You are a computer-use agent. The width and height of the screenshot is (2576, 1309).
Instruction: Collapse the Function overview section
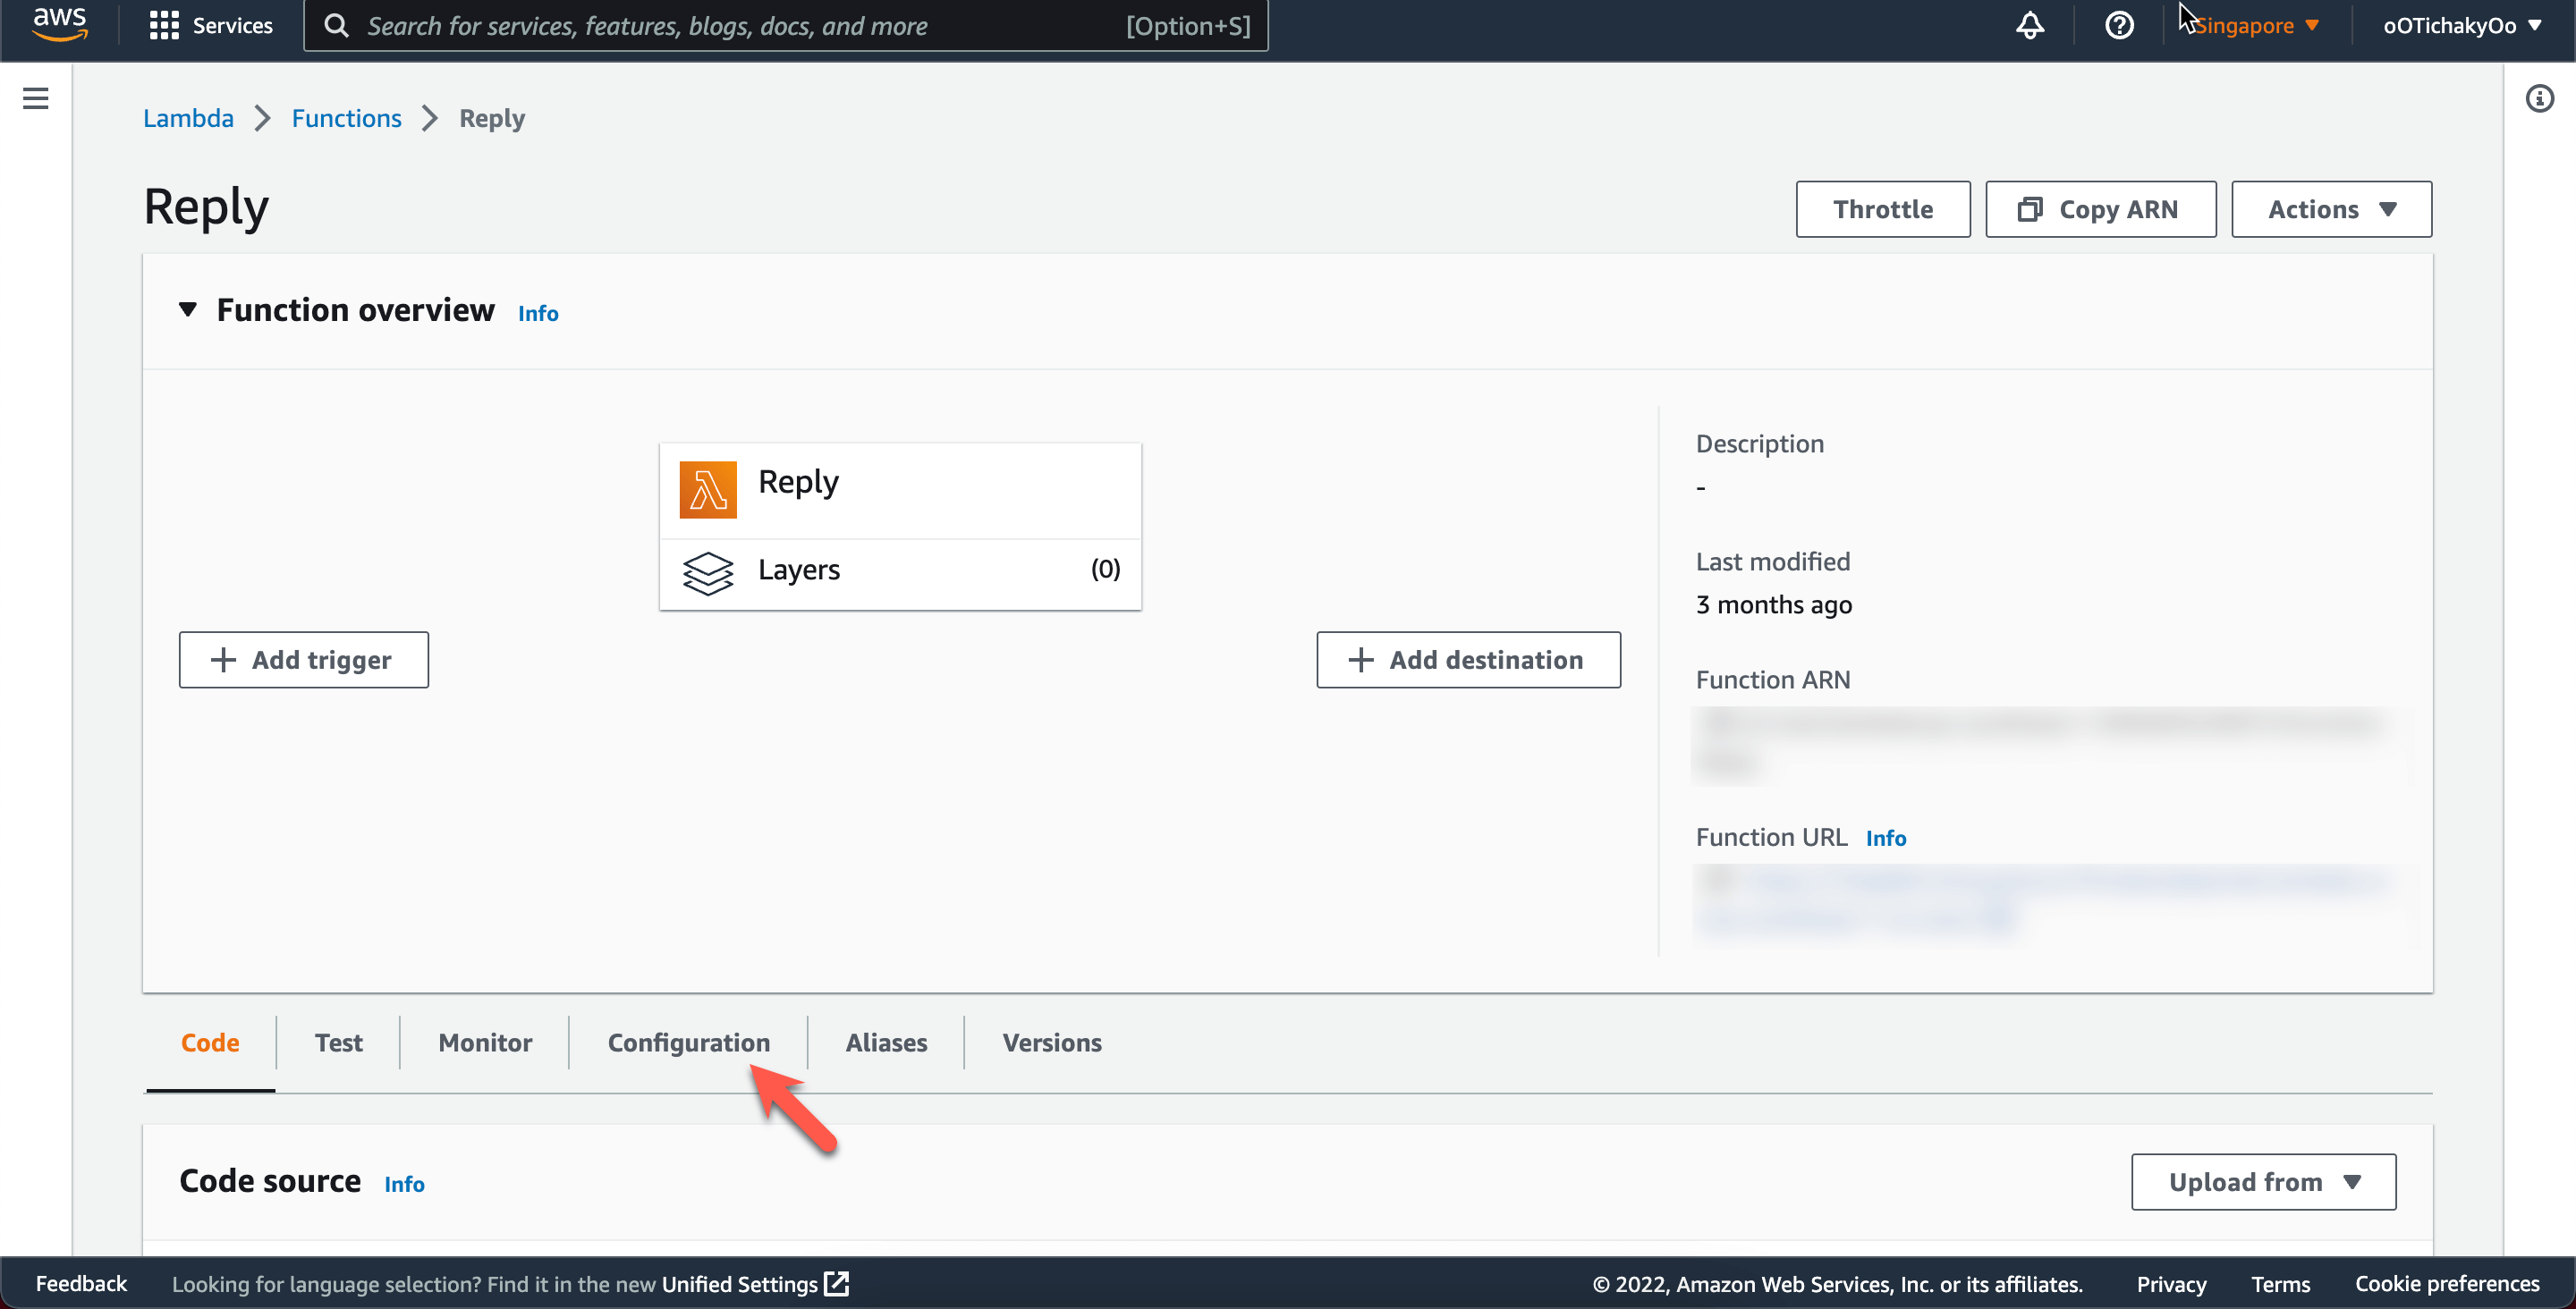(187, 310)
